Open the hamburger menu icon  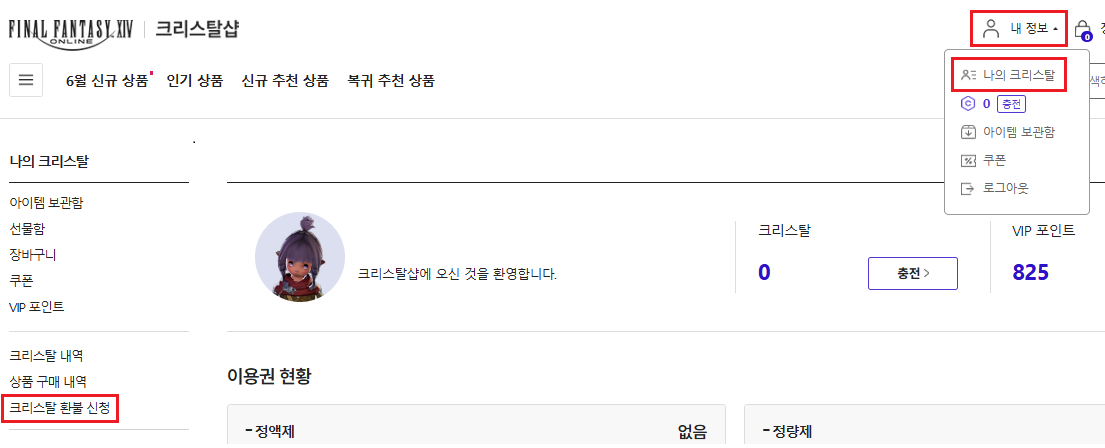tap(26, 80)
